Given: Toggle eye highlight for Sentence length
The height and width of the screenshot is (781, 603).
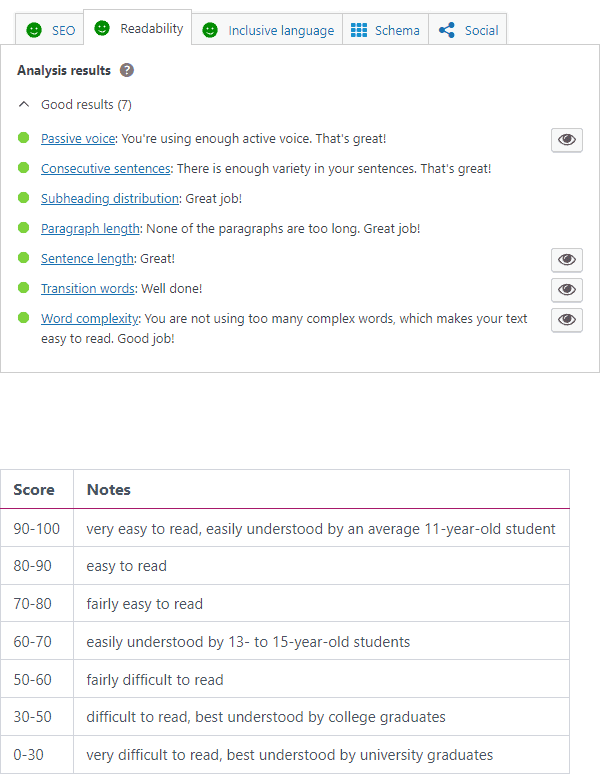Looking at the screenshot, I should coord(567,260).
